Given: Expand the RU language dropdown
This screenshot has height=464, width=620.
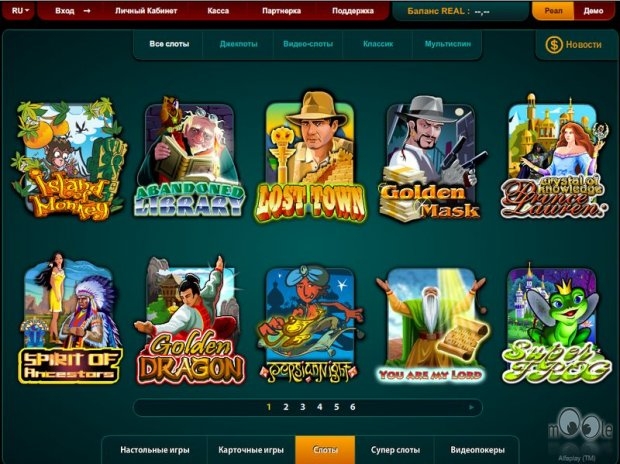Looking at the screenshot, I should tap(19, 11).
